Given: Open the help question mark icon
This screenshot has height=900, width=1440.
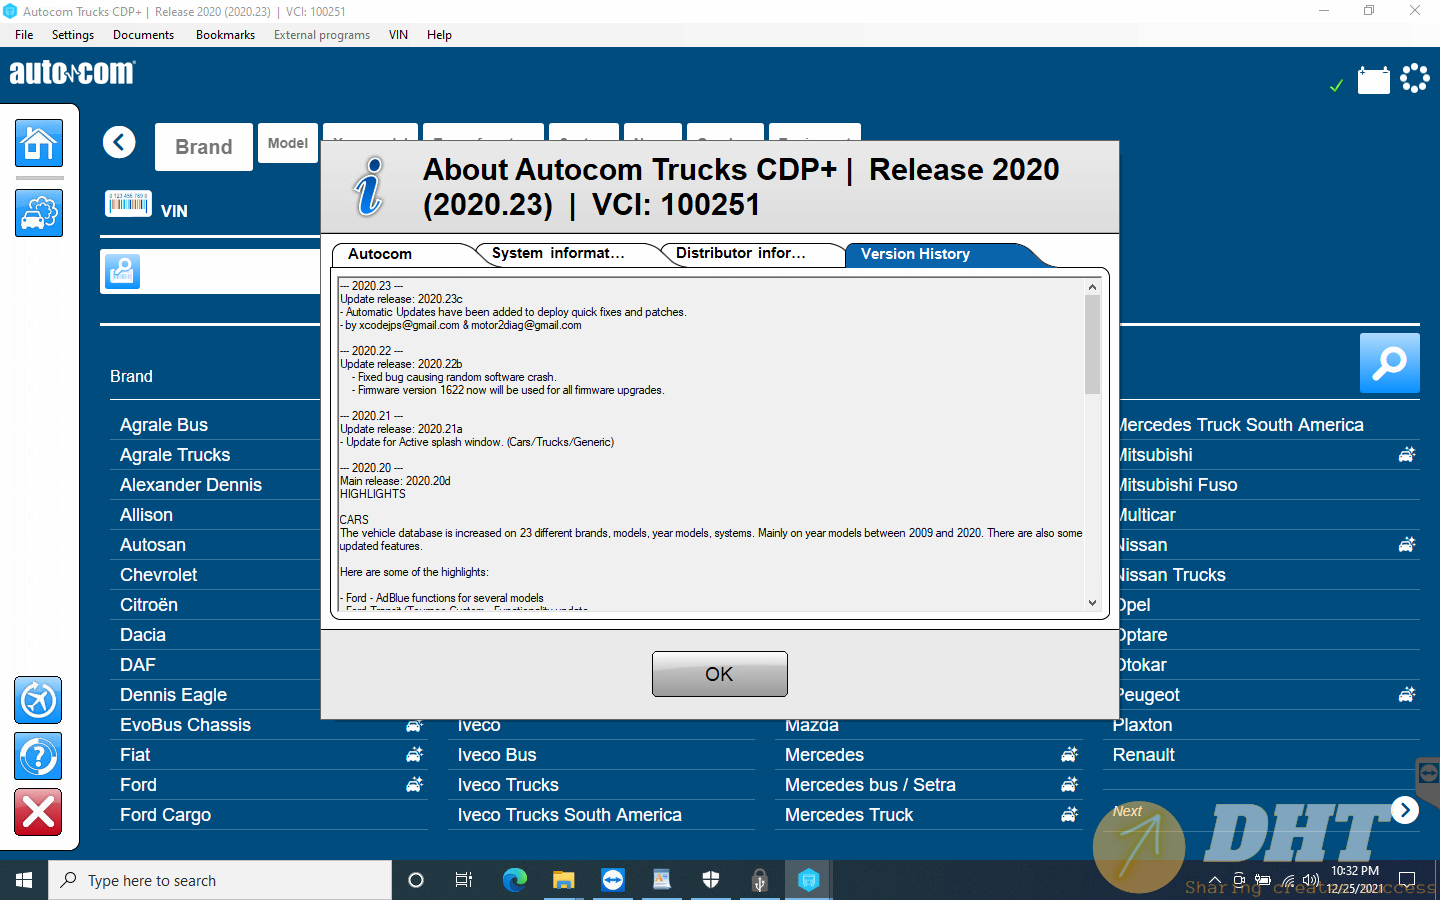Looking at the screenshot, I should point(39,757).
